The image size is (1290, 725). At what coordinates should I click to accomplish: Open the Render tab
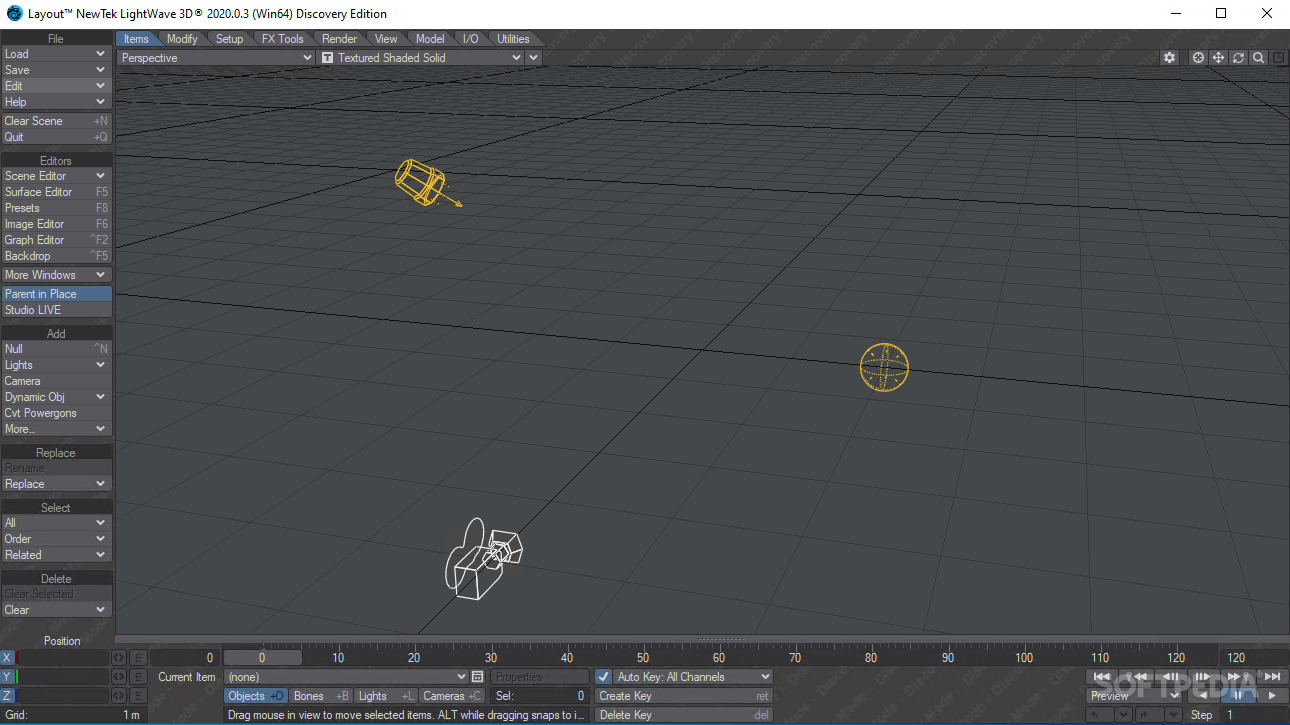pos(339,39)
